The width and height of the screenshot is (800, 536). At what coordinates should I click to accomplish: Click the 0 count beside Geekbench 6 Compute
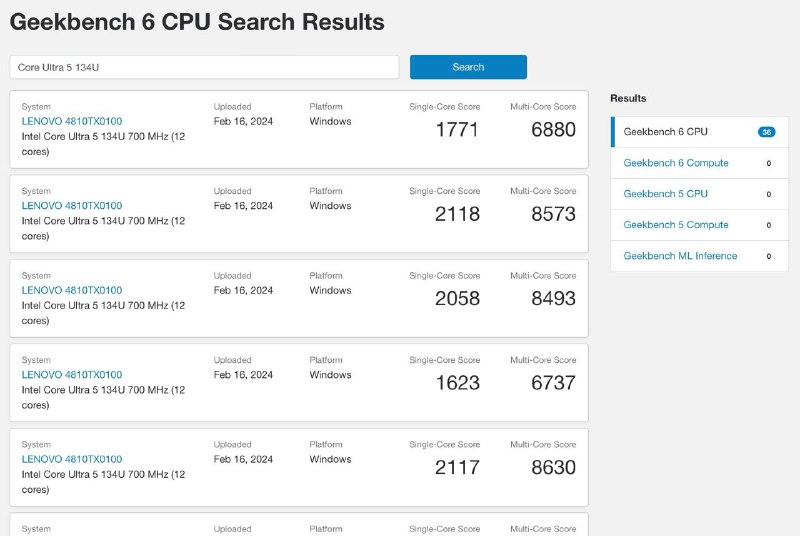769,163
